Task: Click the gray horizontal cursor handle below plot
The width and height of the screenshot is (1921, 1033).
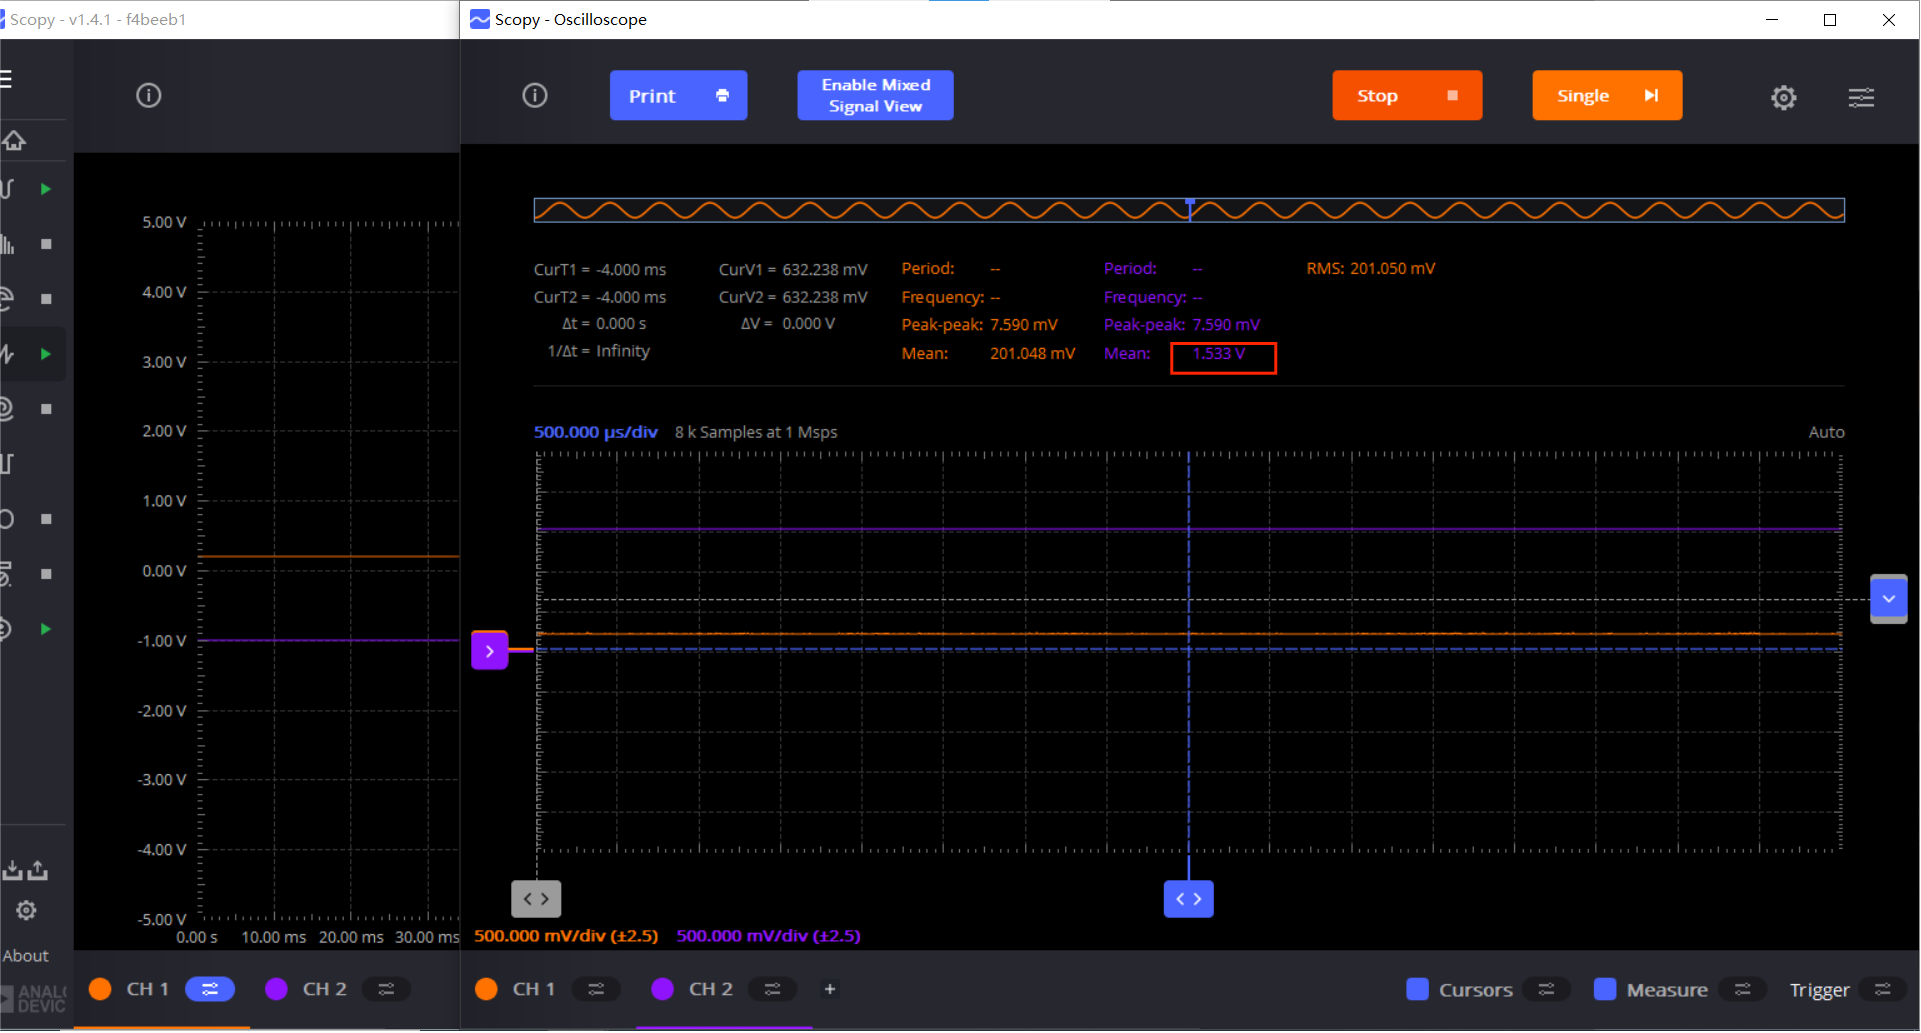Action: pos(536,899)
